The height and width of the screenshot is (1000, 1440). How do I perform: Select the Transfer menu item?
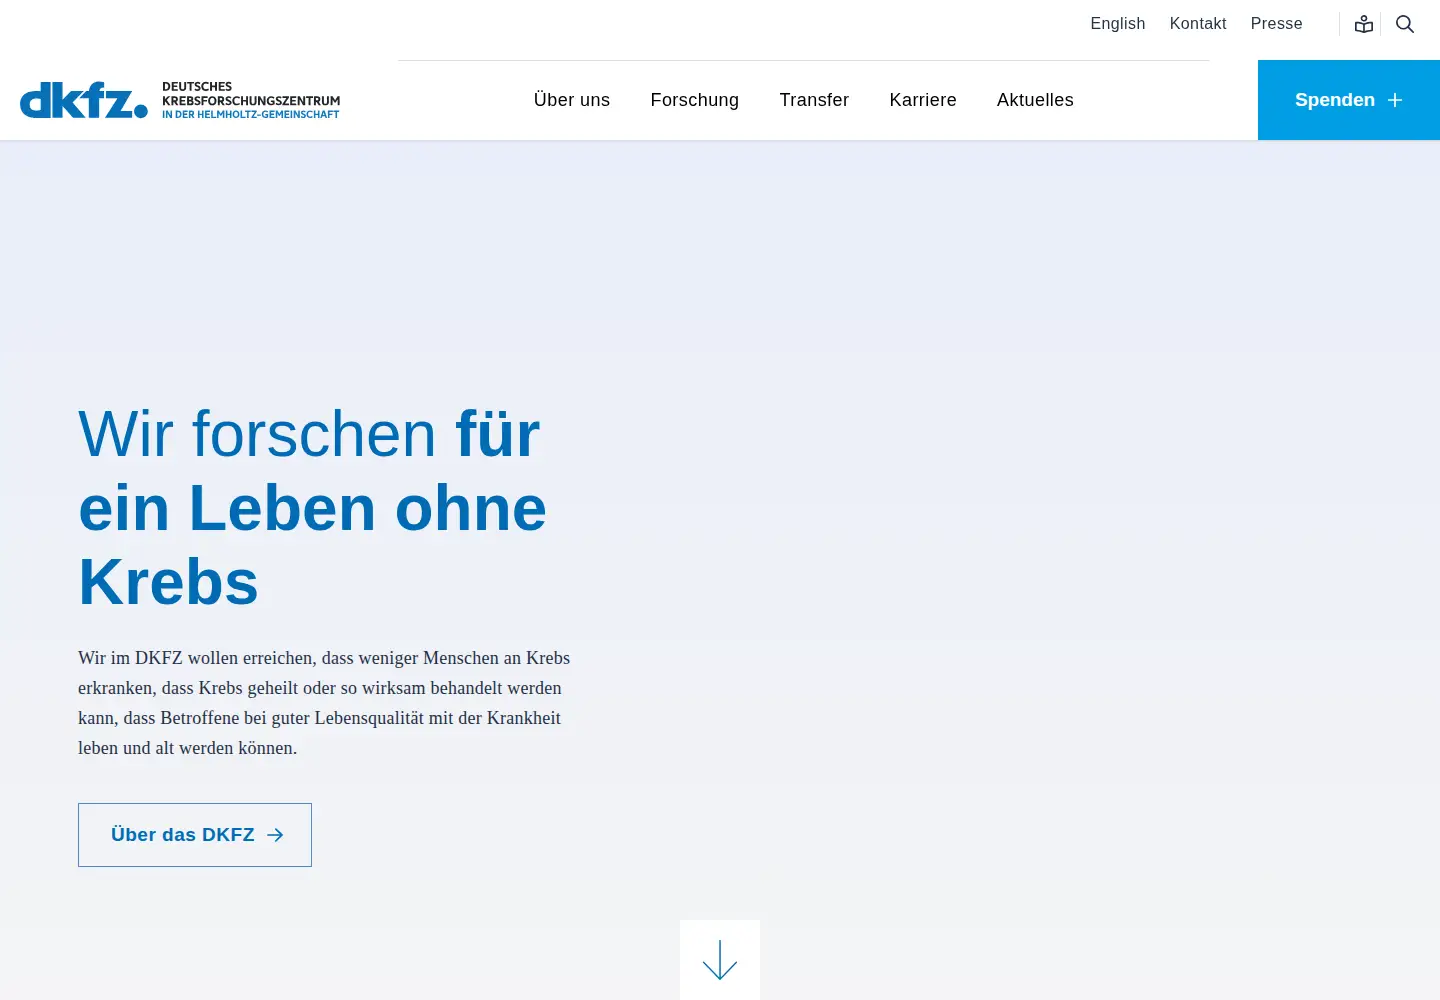click(x=814, y=100)
